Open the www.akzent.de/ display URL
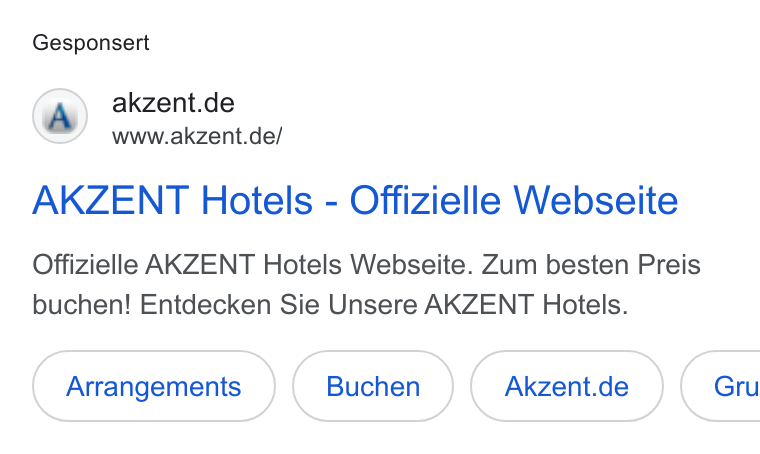Image resolution: width=760 pixels, height=454 pixels. click(x=197, y=136)
